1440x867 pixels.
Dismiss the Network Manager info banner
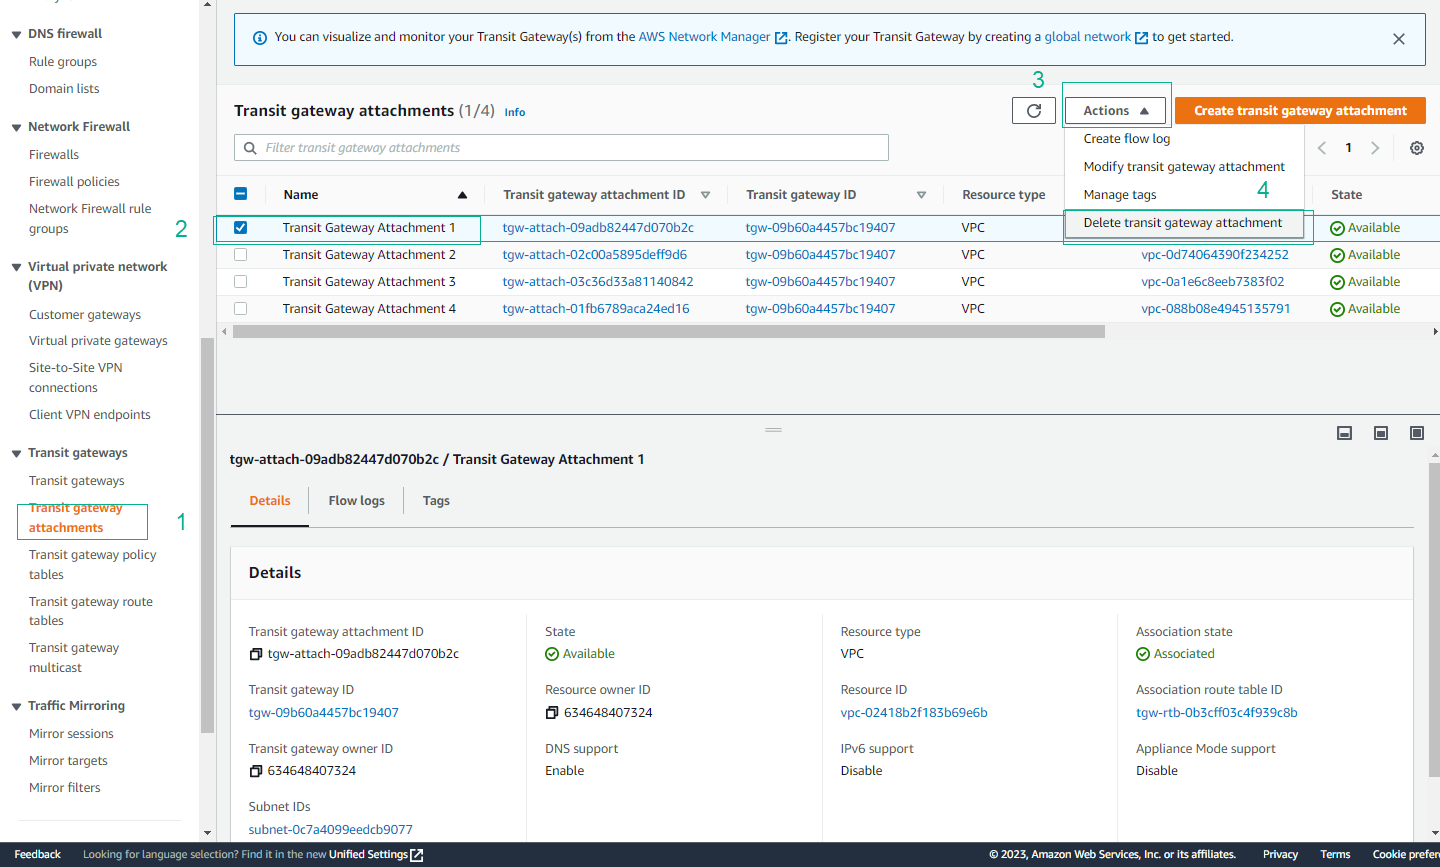(x=1399, y=39)
